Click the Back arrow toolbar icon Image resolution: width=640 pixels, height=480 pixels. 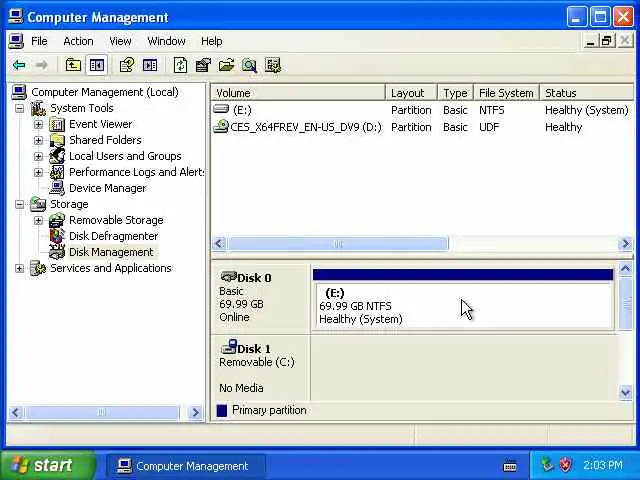click(19, 65)
